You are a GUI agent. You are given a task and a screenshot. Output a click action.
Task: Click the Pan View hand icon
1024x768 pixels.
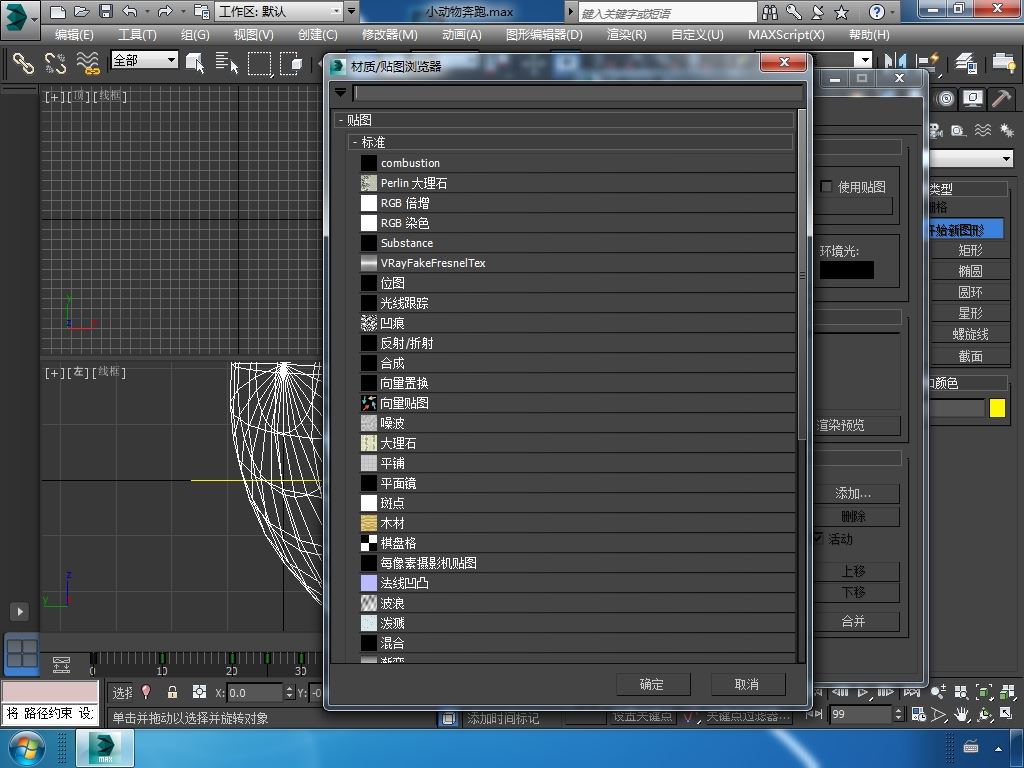pyautogui.click(x=961, y=714)
